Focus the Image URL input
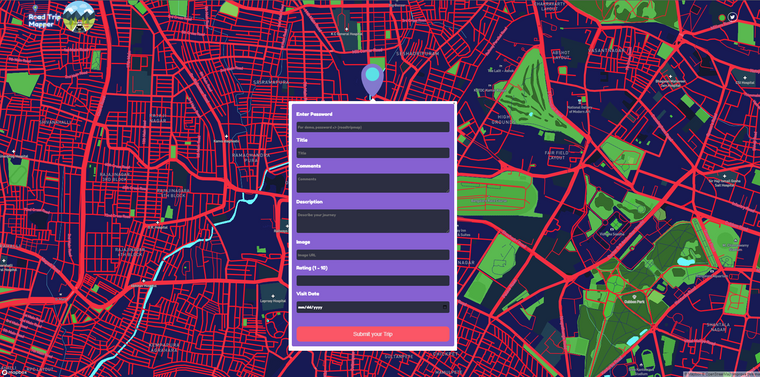The width and height of the screenshot is (760, 377). tap(373, 255)
